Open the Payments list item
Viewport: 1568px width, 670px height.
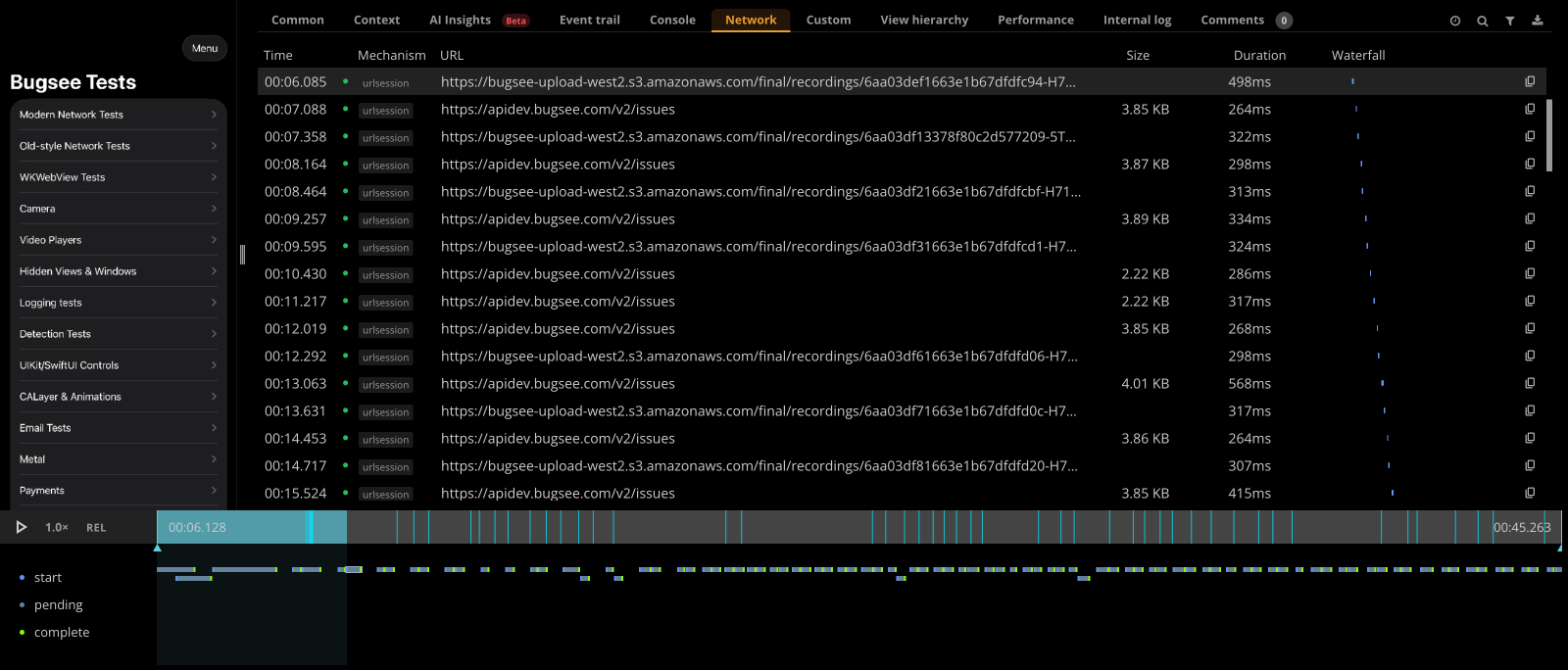tap(119, 491)
